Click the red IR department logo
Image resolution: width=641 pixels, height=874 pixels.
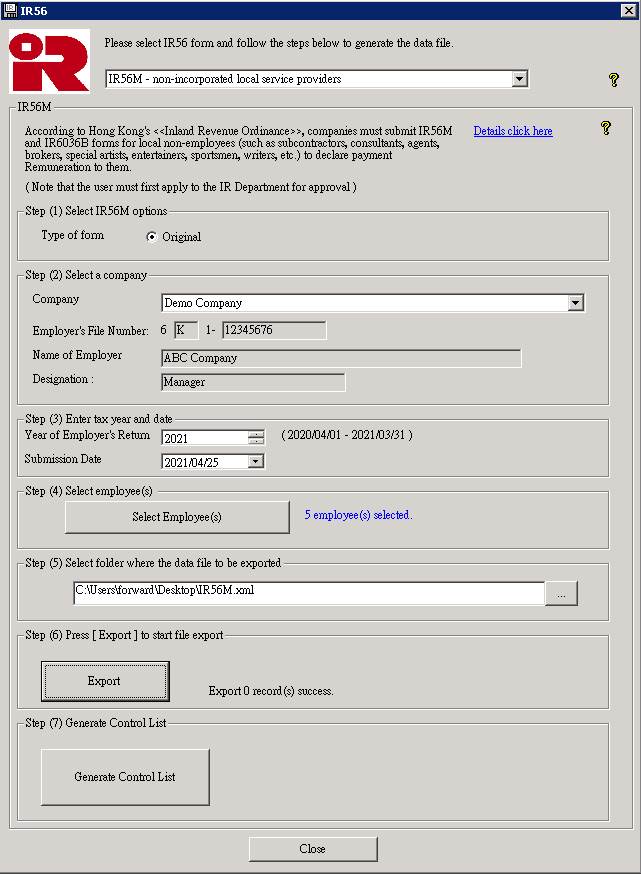tap(49, 61)
